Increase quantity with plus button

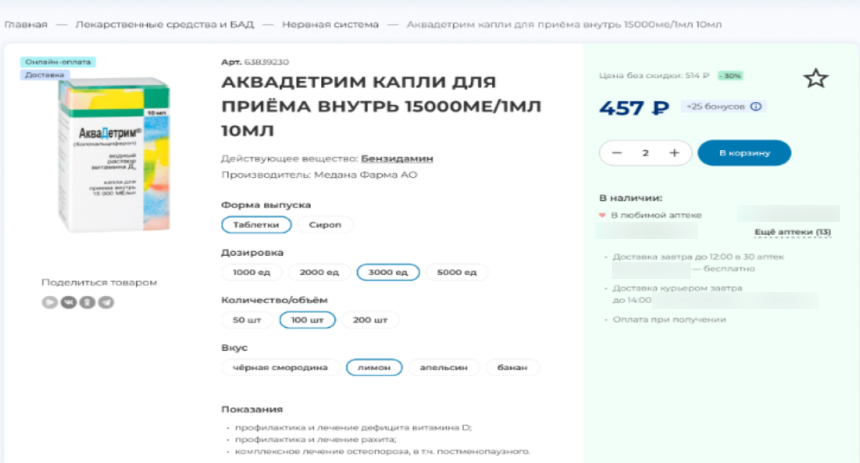[674, 153]
